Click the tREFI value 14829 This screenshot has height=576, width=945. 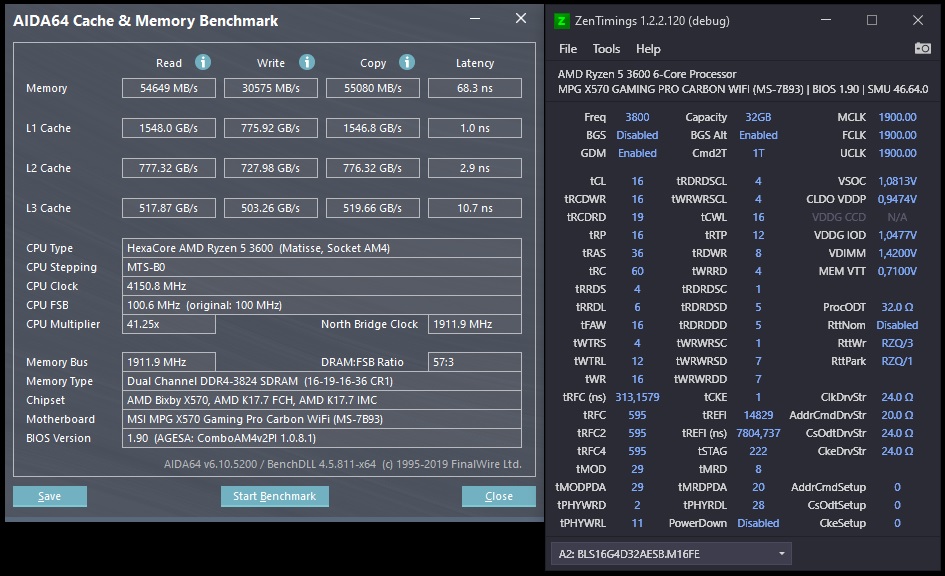[758, 415]
